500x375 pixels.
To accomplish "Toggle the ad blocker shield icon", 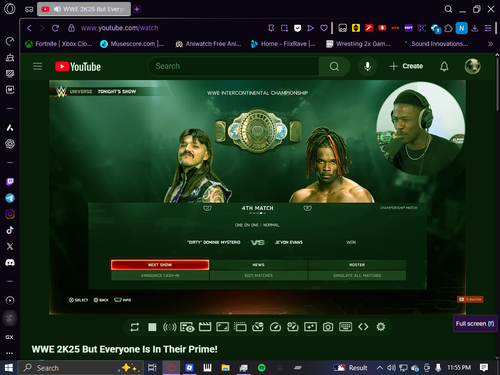I will (297, 28).
